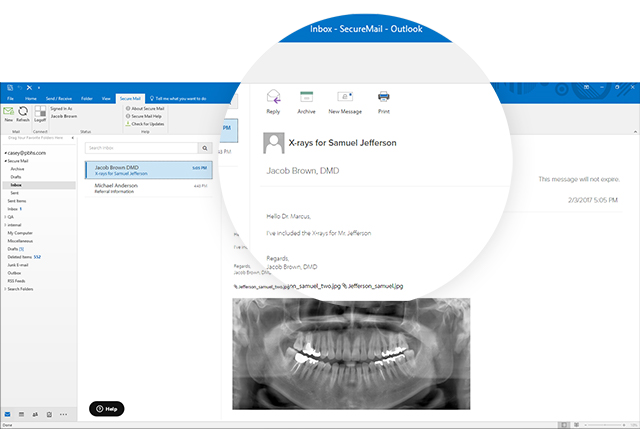The width and height of the screenshot is (640, 429).
Task: Open Customize Quick Access Toolbar dropdown
Action: coord(39,88)
